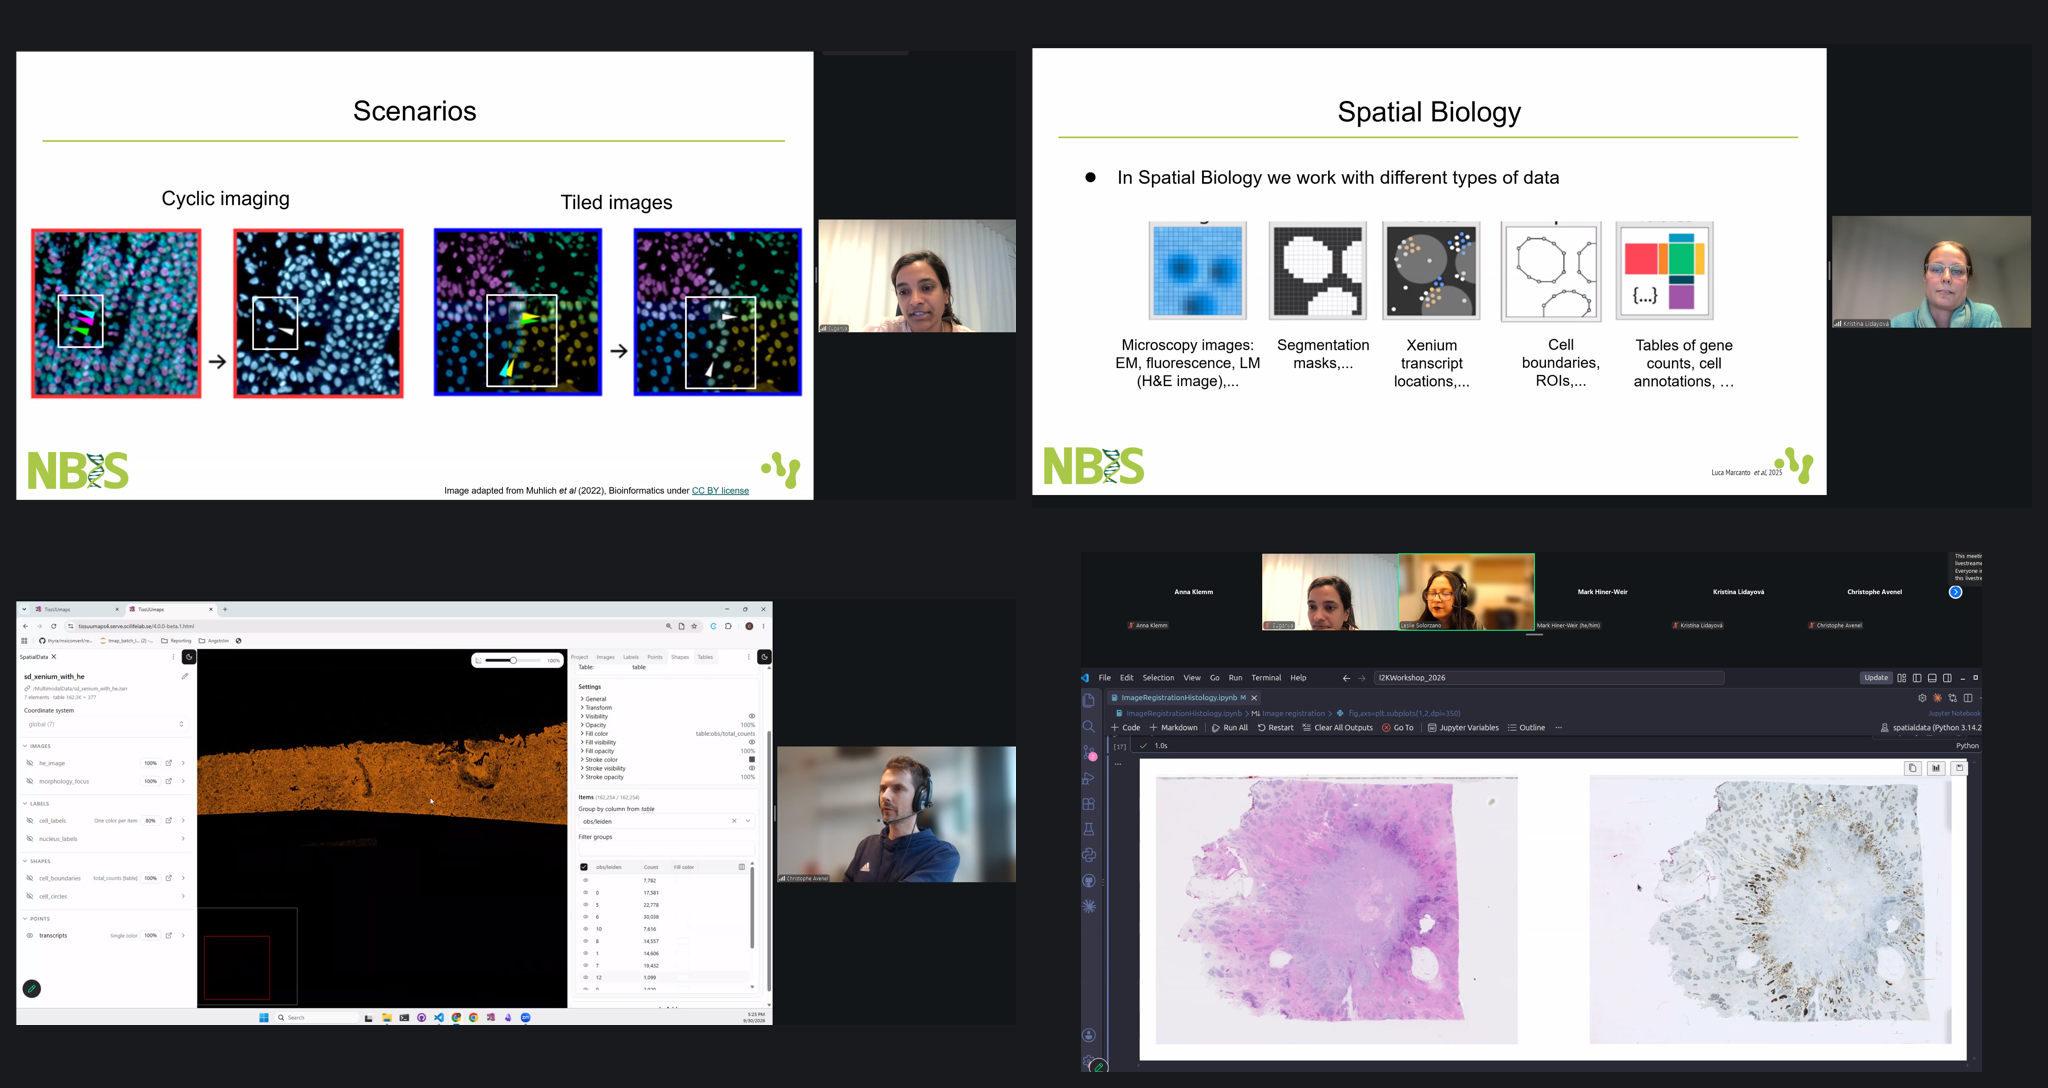Click open-external icon for transcripts layer

coord(169,935)
